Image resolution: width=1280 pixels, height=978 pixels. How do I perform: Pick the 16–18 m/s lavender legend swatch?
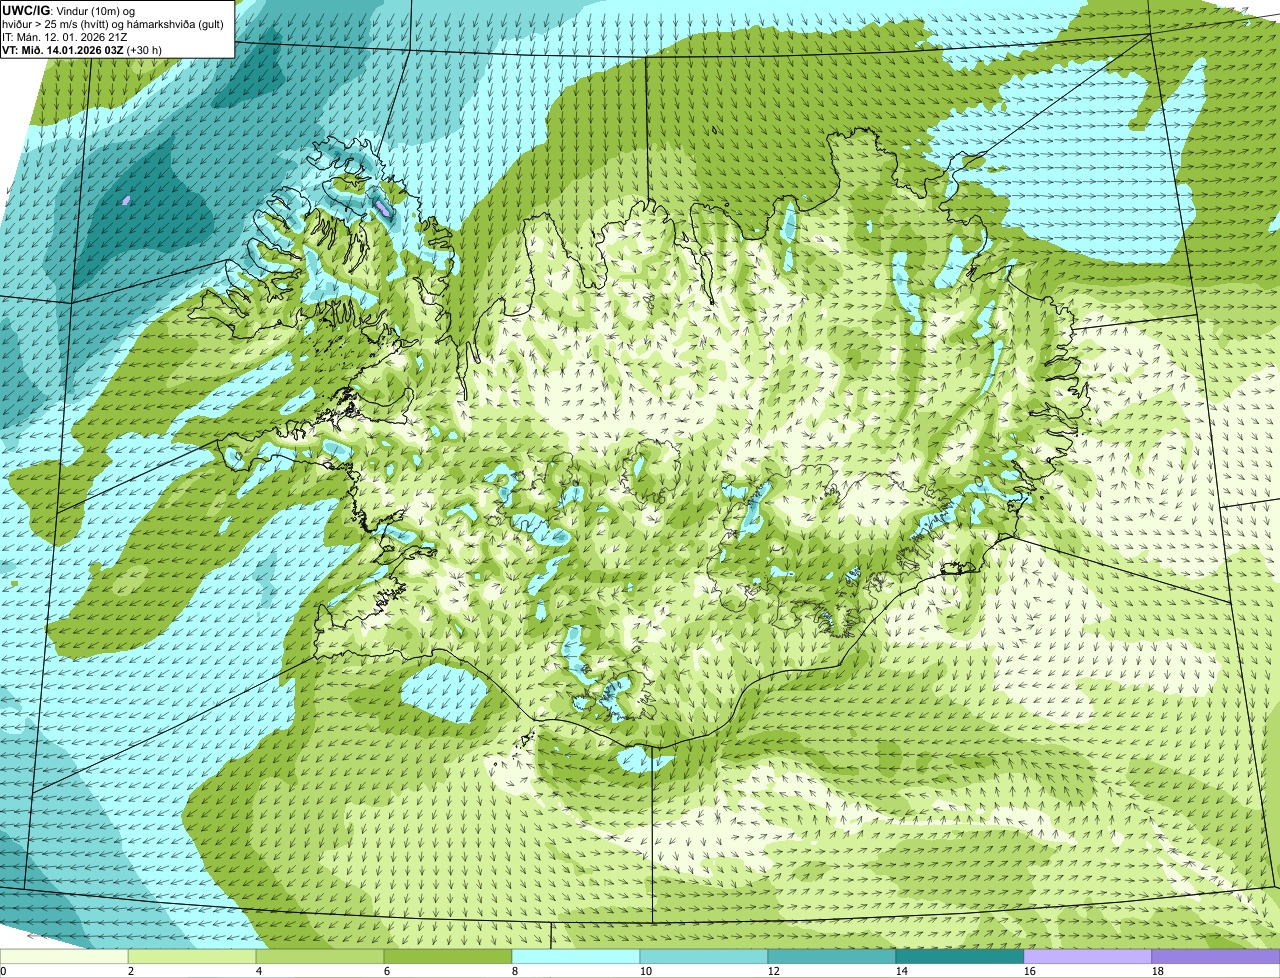pos(1088,956)
